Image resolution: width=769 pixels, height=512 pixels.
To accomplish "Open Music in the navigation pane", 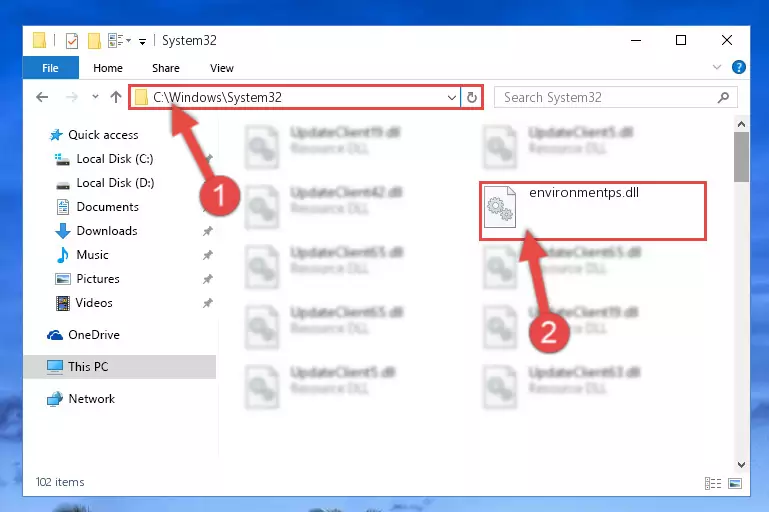I will tap(92, 255).
